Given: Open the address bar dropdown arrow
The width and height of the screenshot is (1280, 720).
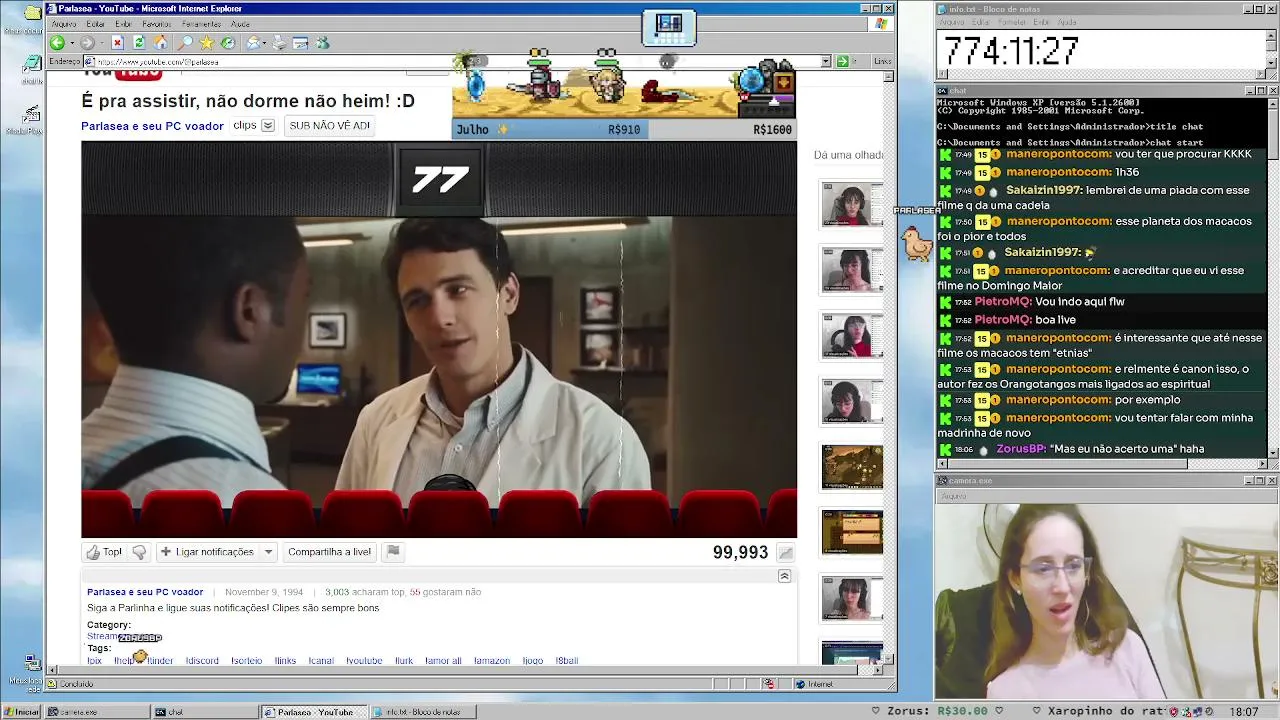Looking at the screenshot, I should [826, 61].
